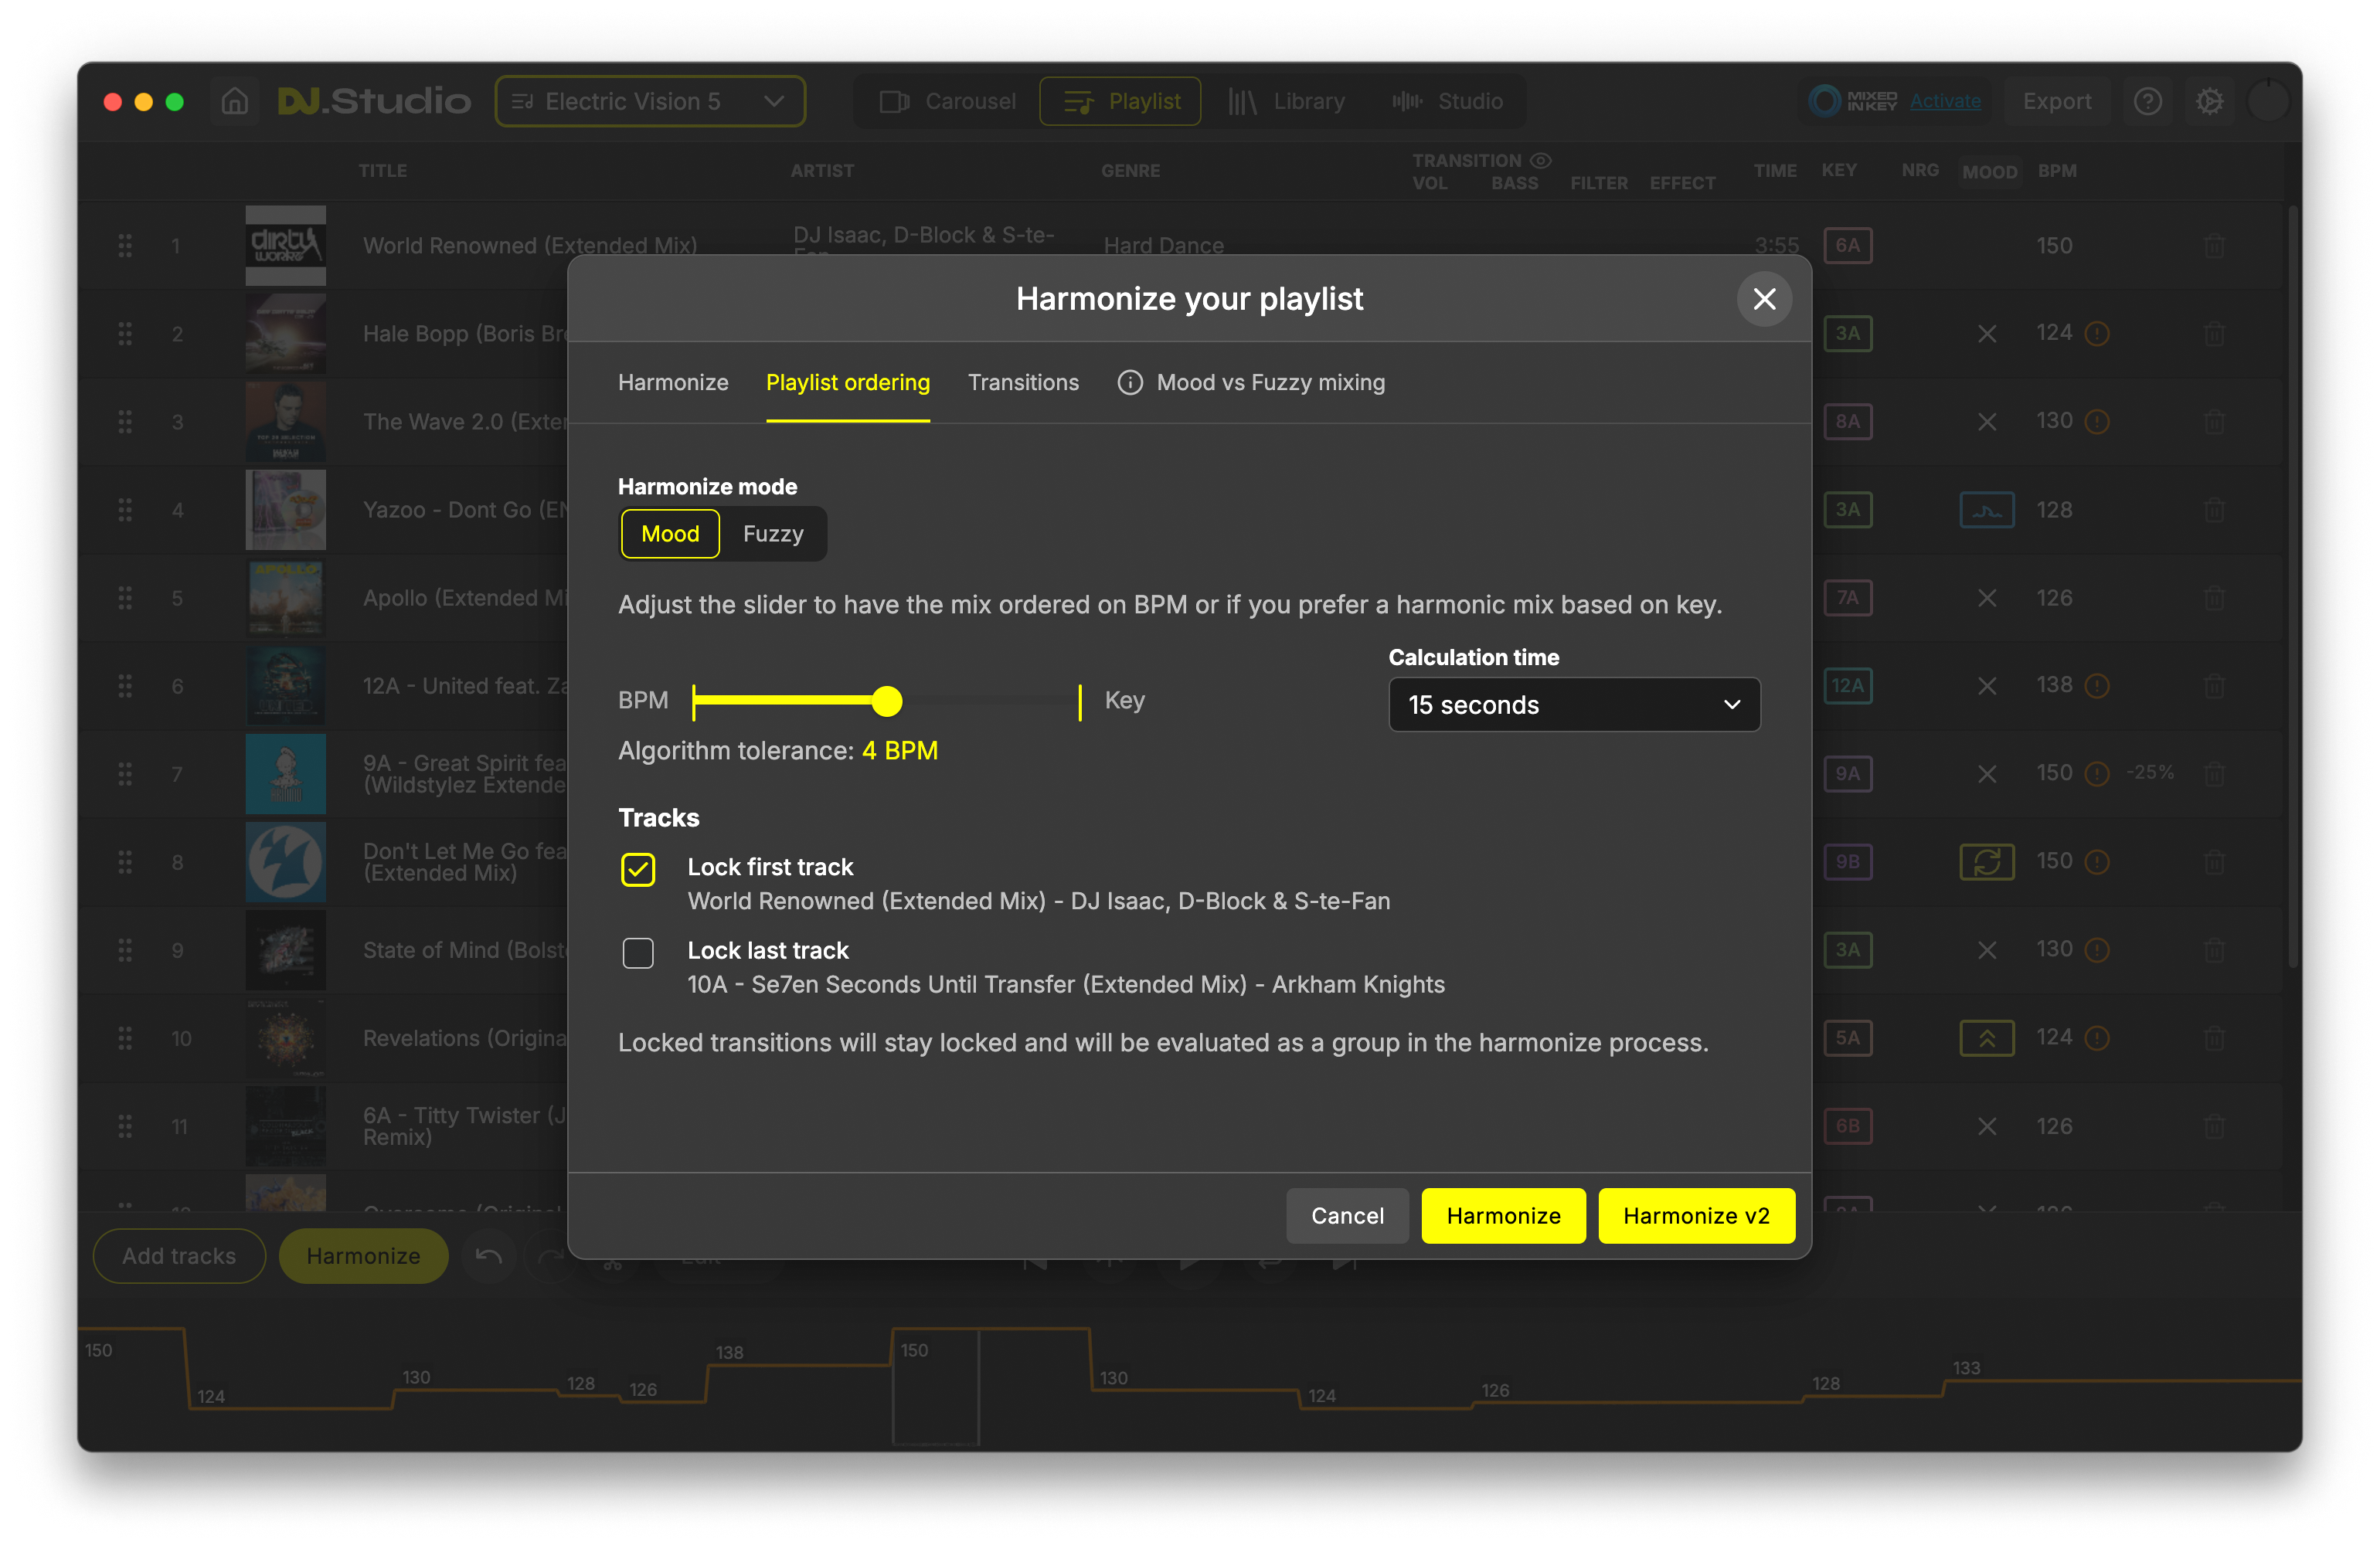The width and height of the screenshot is (2380, 1545).
Task: Close the Harmonize dialog with the X
Action: pos(1764,299)
